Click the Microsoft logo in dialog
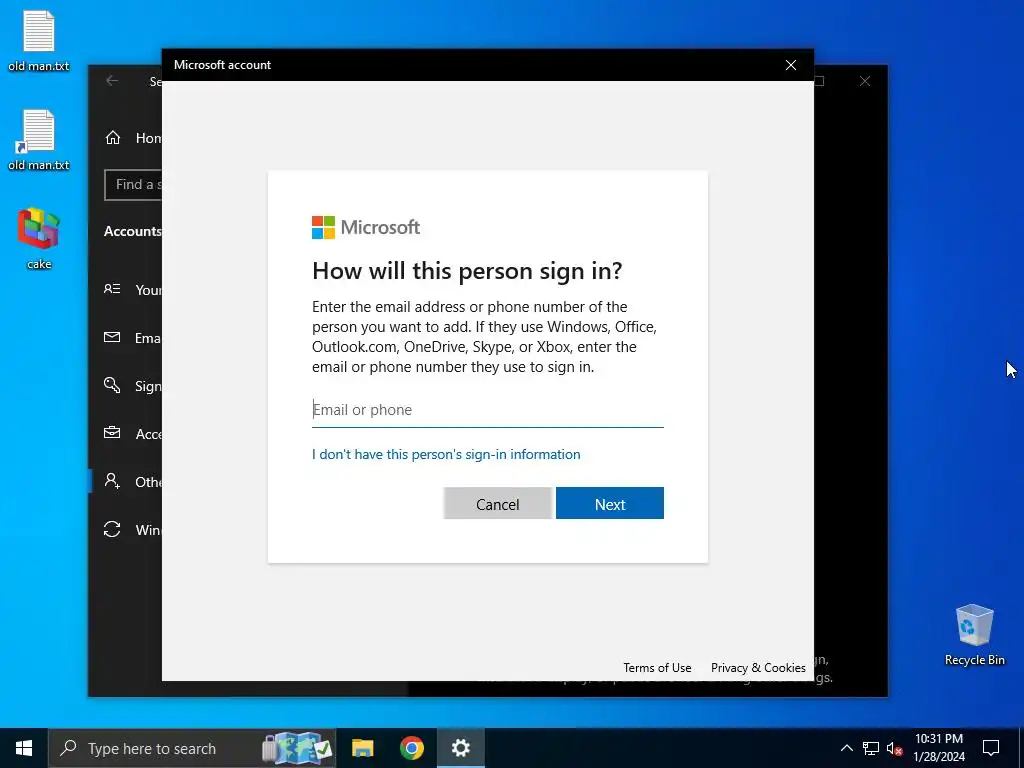 coord(366,227)
